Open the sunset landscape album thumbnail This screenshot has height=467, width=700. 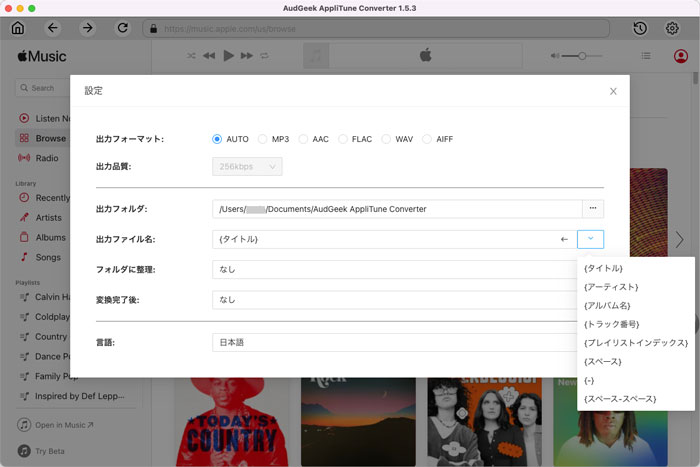[358, 422]
